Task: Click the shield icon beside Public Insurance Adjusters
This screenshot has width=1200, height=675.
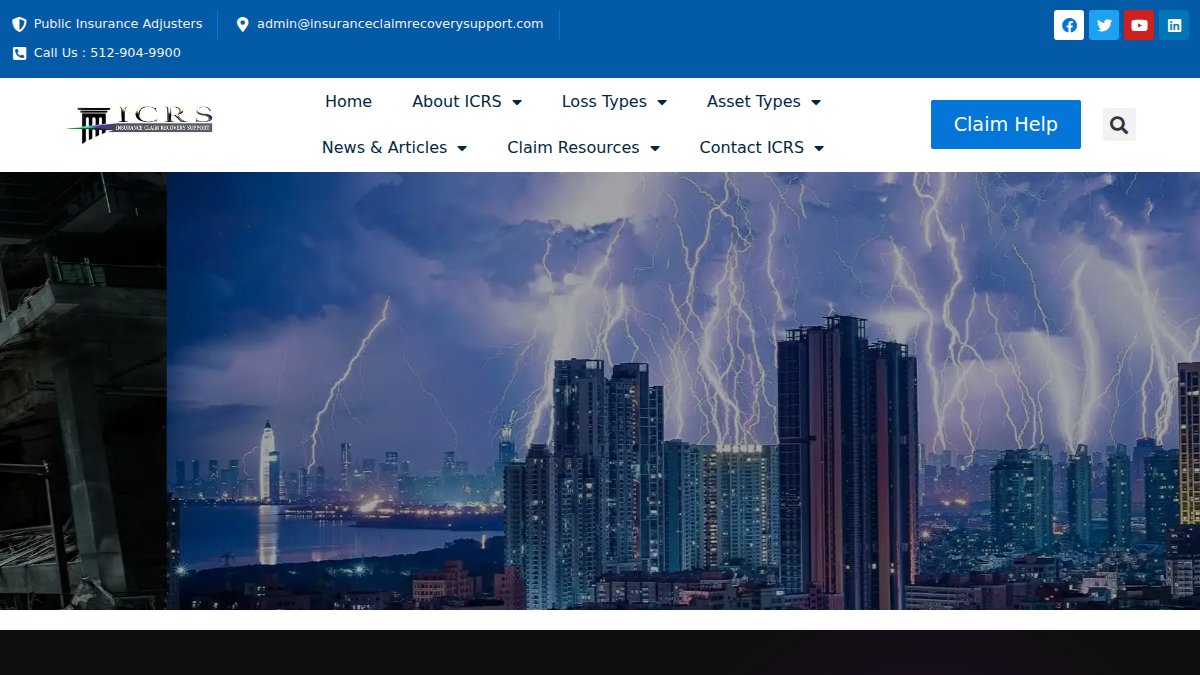Action: point(19,24)
